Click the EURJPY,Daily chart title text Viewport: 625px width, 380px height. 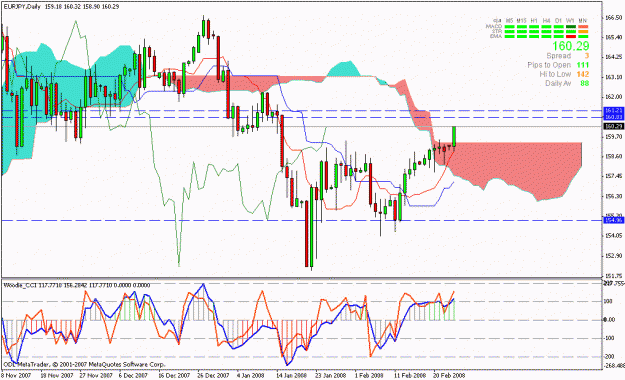pos(22,6)
